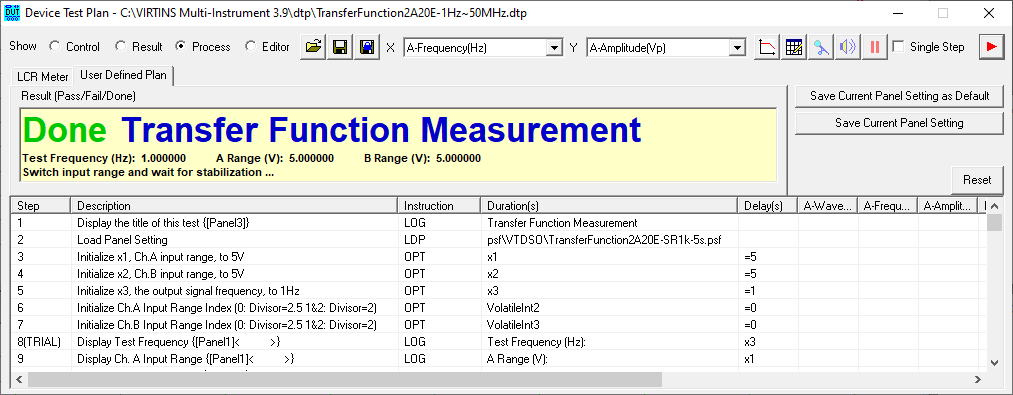Open a device test plan file
This screenshot has height=395, width=1013.
coord(314,47)
